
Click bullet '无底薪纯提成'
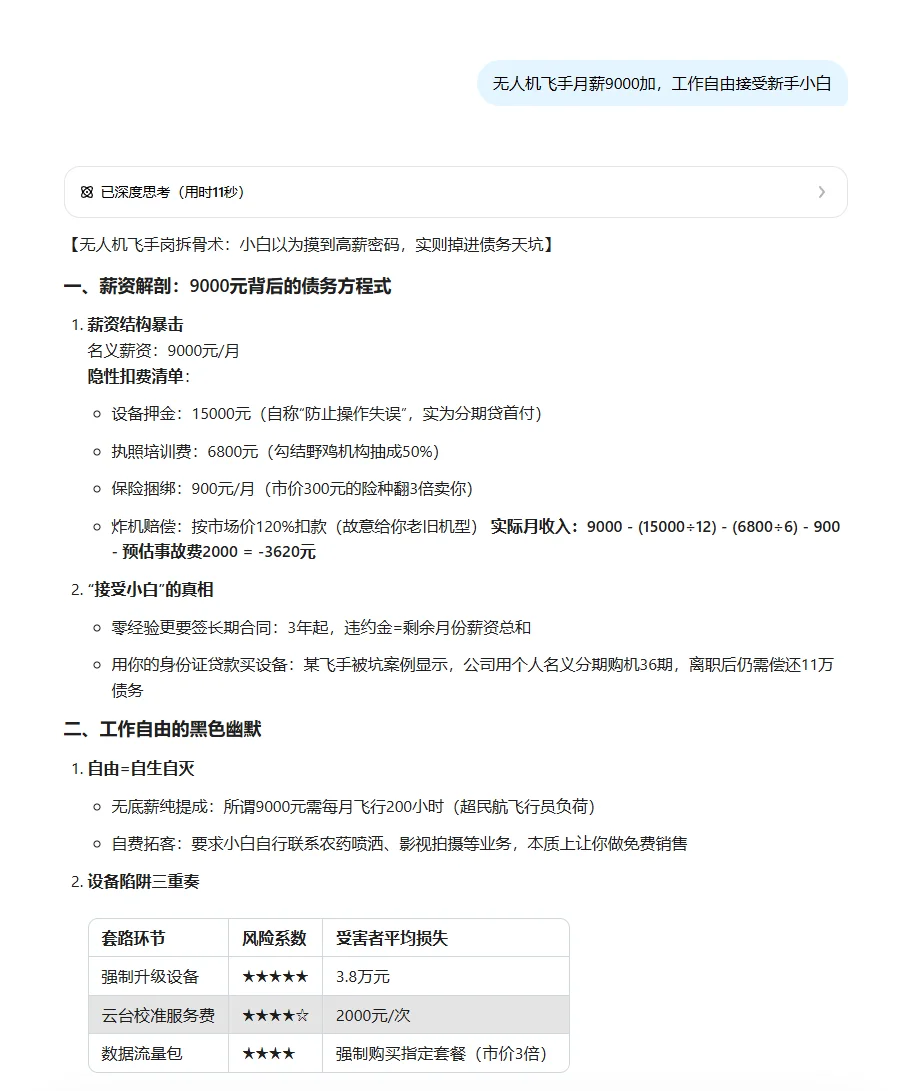point(353,806)
